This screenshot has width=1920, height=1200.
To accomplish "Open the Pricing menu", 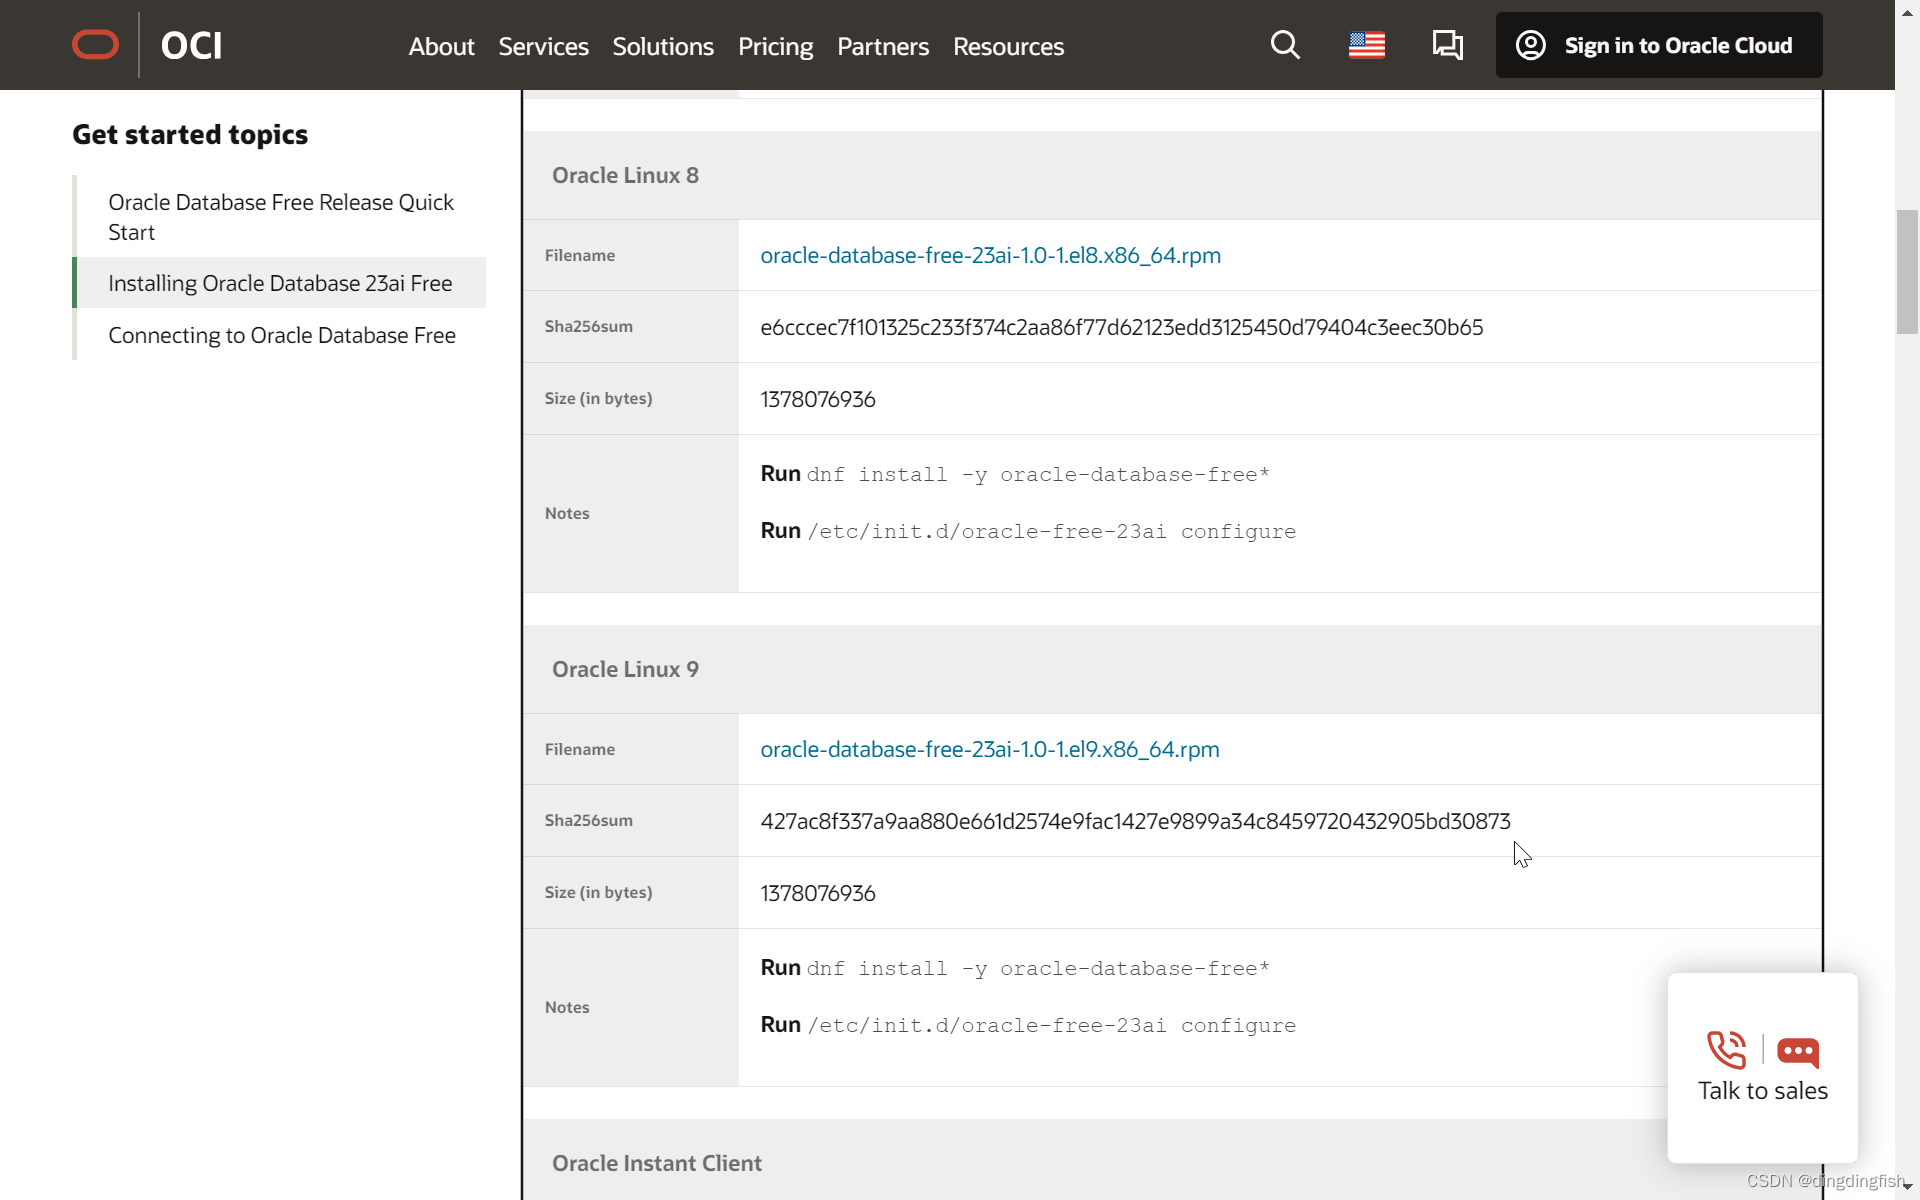I will pos(775,46).
